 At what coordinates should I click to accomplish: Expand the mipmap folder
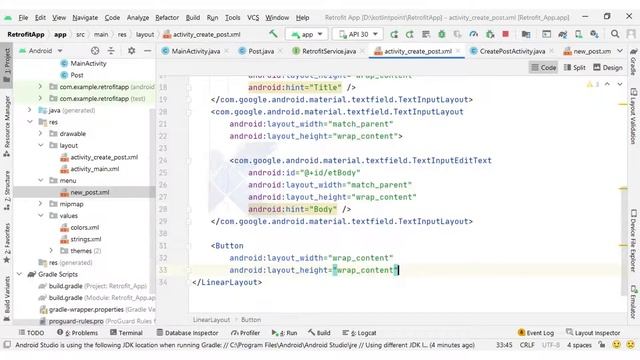point(40,204)
